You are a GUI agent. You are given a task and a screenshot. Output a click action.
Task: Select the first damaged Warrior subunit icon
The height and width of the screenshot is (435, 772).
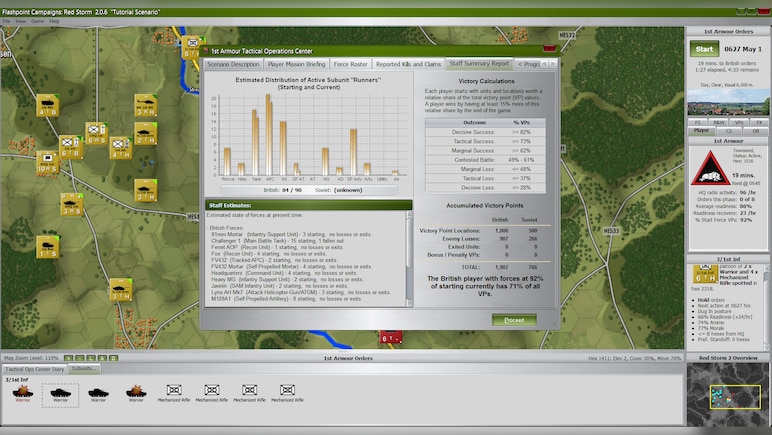point(23,393)
